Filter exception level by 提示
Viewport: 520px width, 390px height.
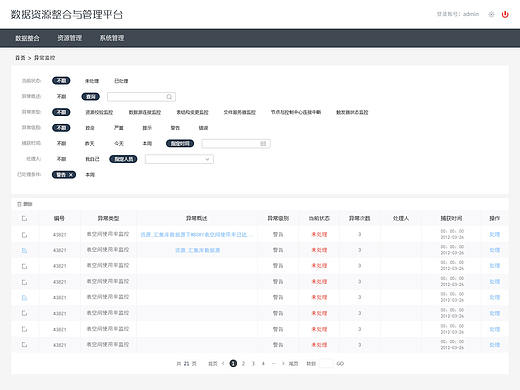(147, 128)
